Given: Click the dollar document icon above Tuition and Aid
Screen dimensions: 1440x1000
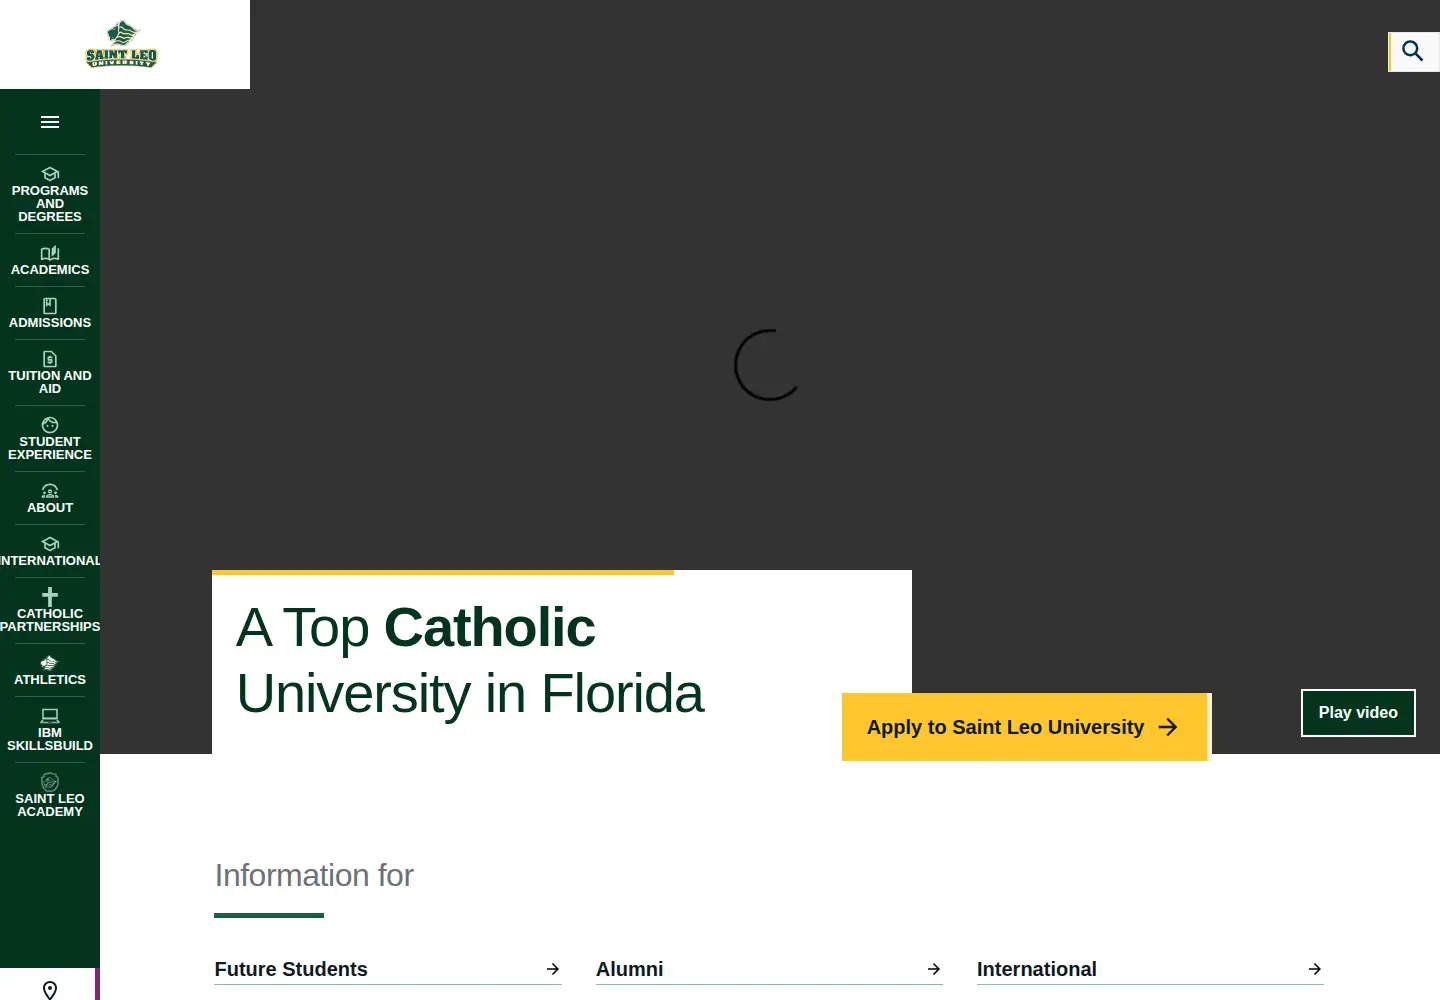Looking at the screenshot, I should [x=50, y=359].
